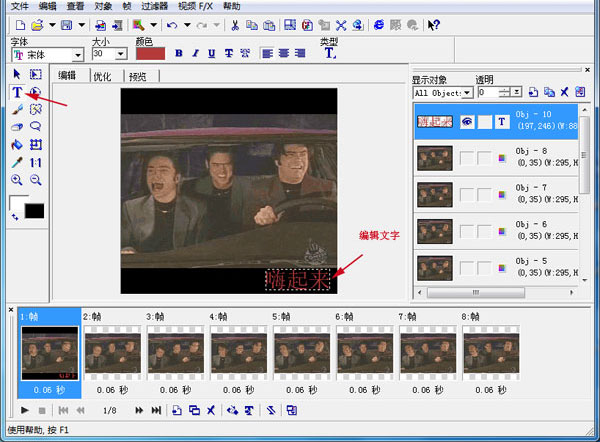
Task: Select the Text tool in the toolbox
Action: click(17, 92)
